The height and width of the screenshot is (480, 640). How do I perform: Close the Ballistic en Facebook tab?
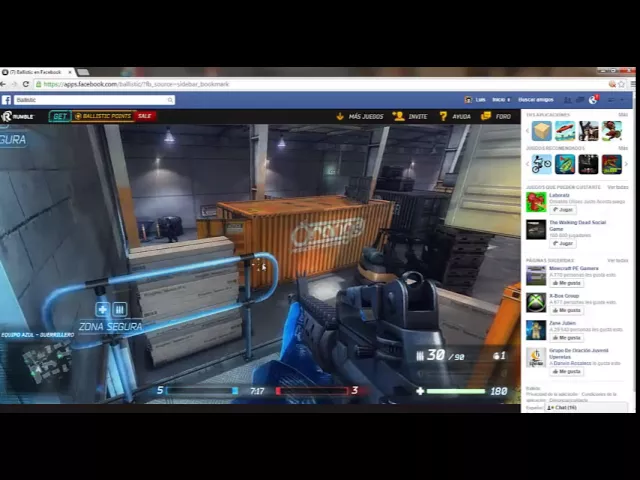pos(70,72)
